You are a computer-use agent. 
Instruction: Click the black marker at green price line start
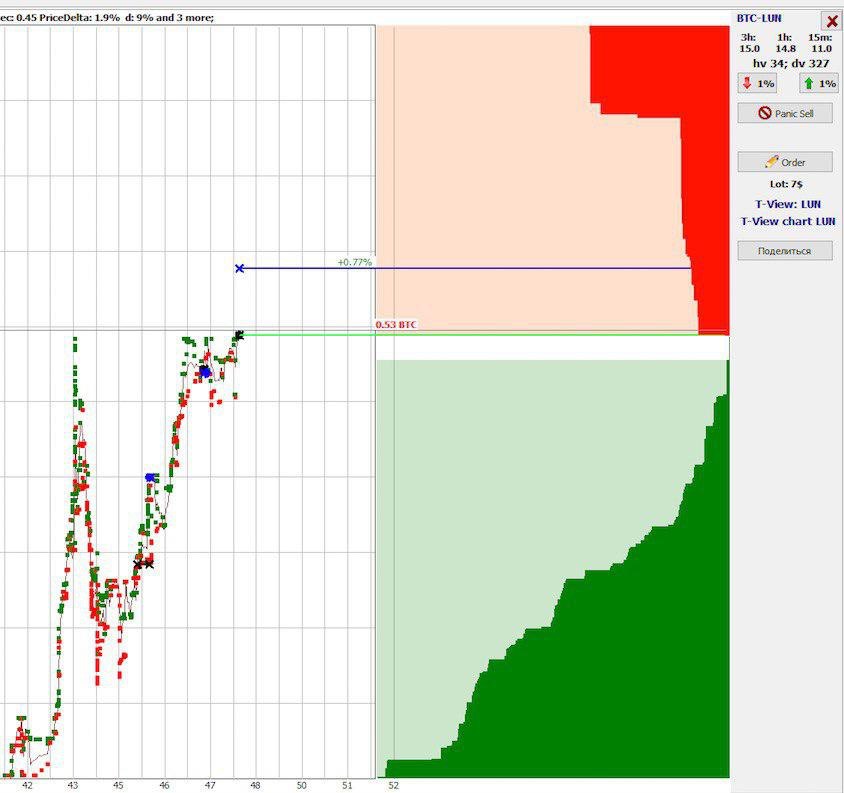click(239, 335)
